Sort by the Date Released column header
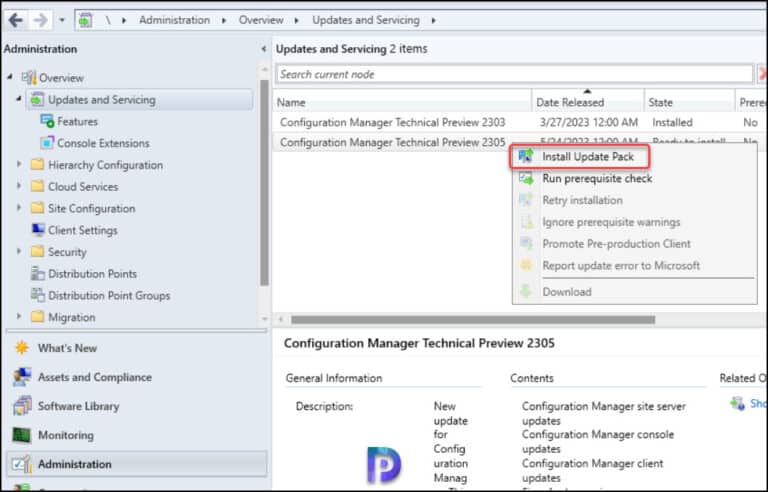 click(x=588, y=102)
